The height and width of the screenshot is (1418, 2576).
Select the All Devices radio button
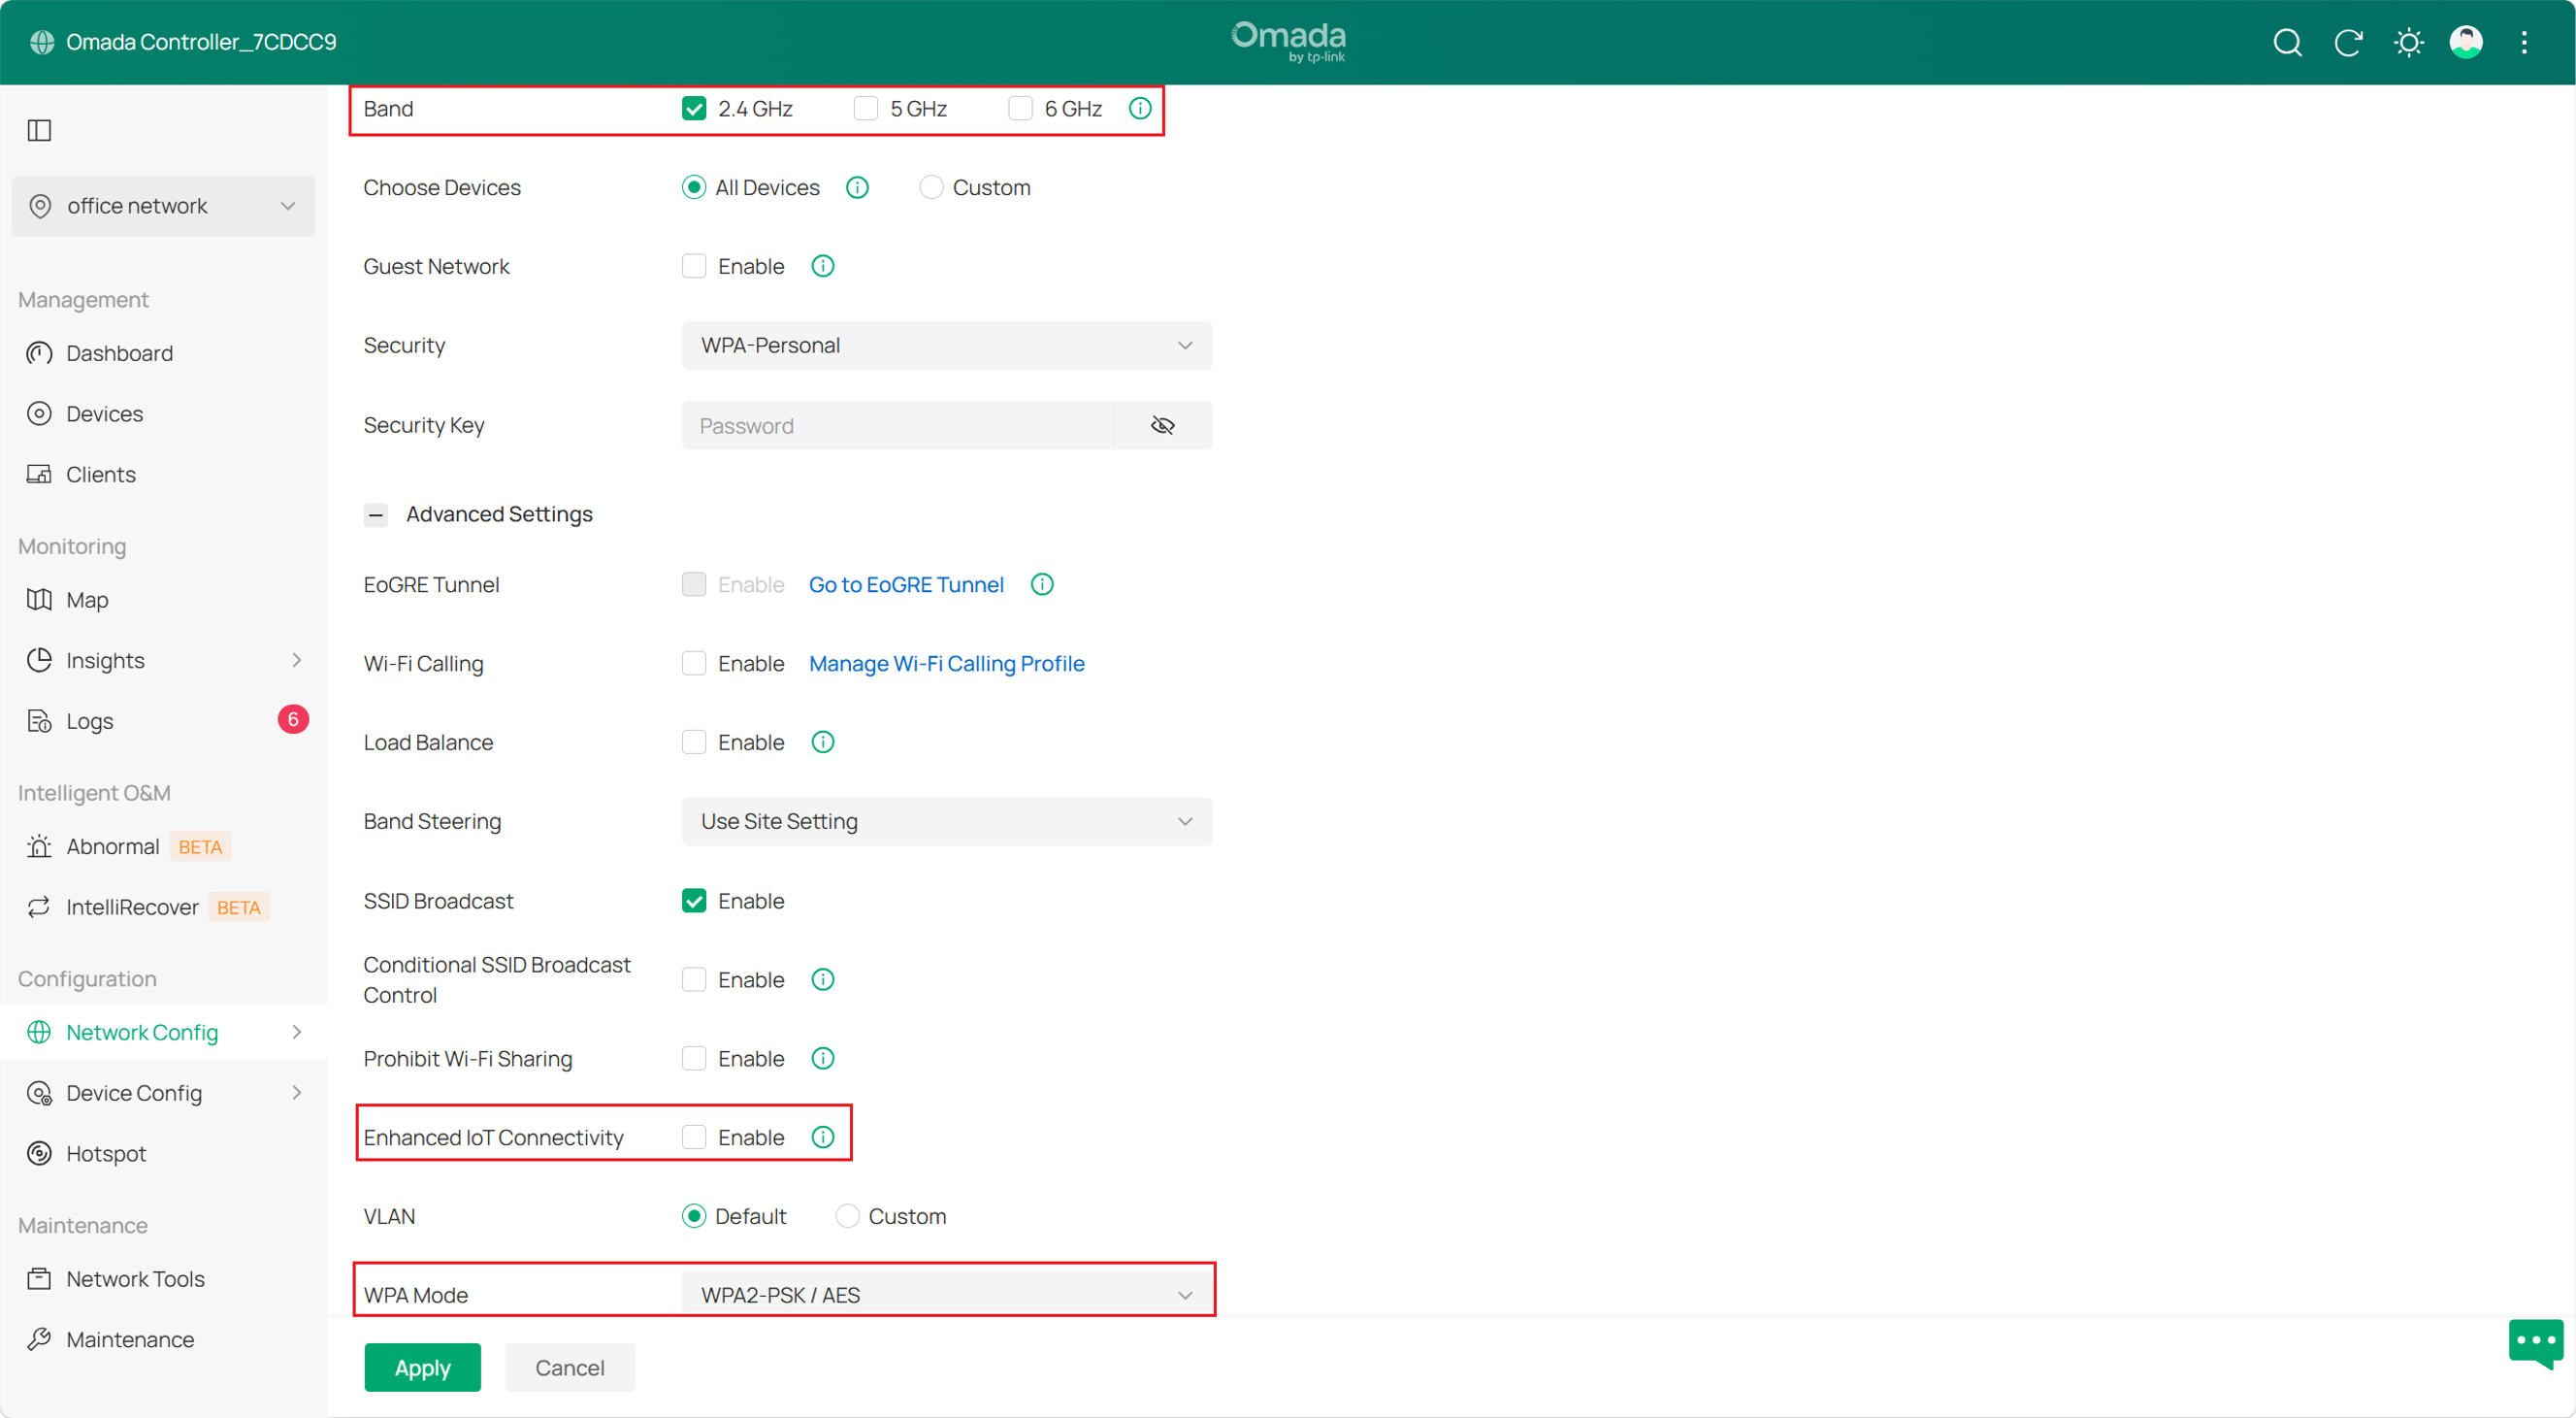[x=694, y=187]
